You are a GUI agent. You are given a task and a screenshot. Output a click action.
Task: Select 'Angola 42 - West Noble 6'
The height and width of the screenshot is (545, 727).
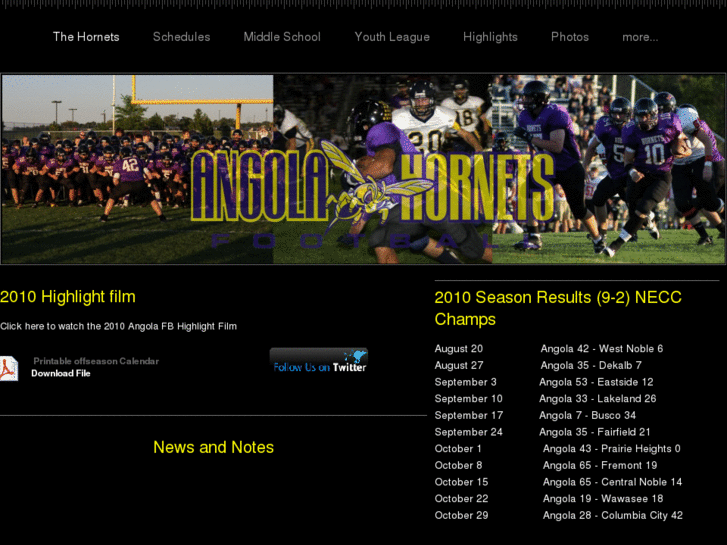pos(602,348)
